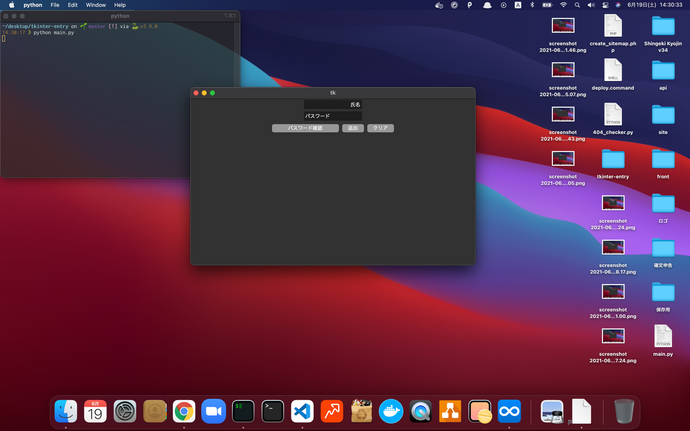
Task: Click the クリア clear button
Action: coord(380,128)
